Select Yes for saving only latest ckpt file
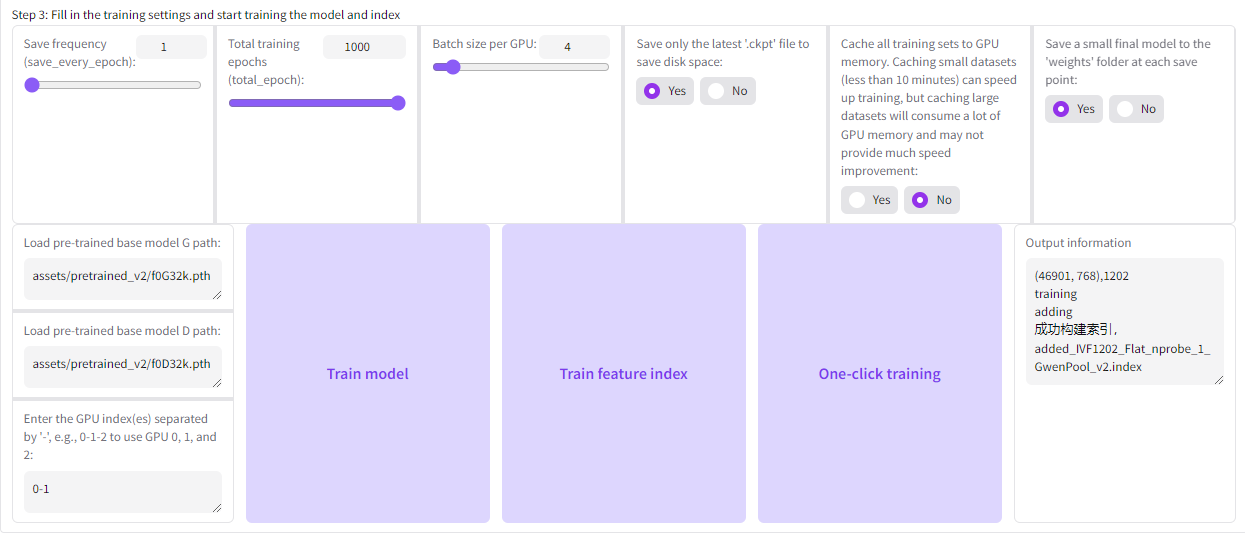This screenshot has height=537, width=1245. (x=664, y=91)
